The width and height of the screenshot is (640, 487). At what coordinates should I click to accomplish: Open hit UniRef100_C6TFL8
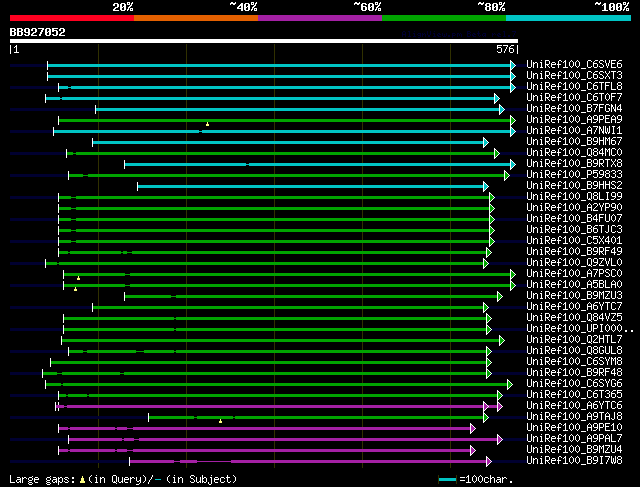[574, 87]
